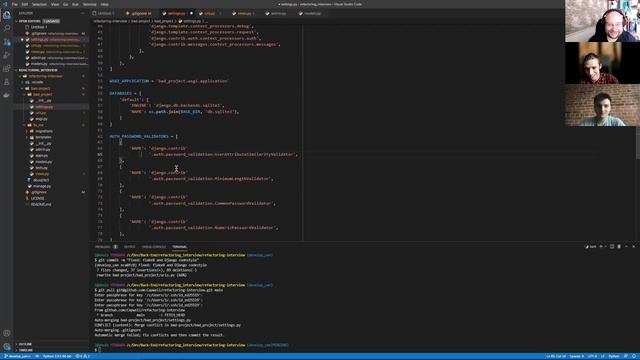Open the Source Control view

coord(7,42)
